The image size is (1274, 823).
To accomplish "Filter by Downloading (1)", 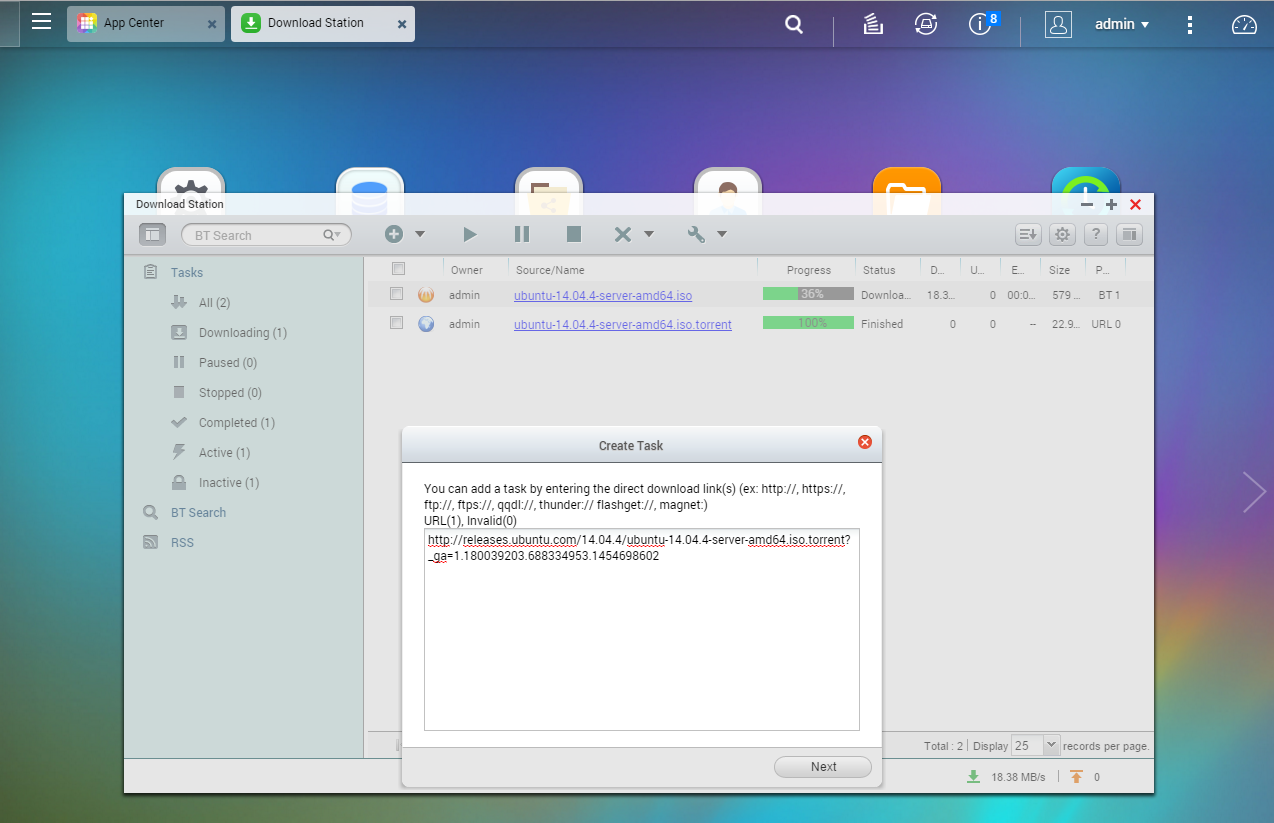I will [243, 332].
